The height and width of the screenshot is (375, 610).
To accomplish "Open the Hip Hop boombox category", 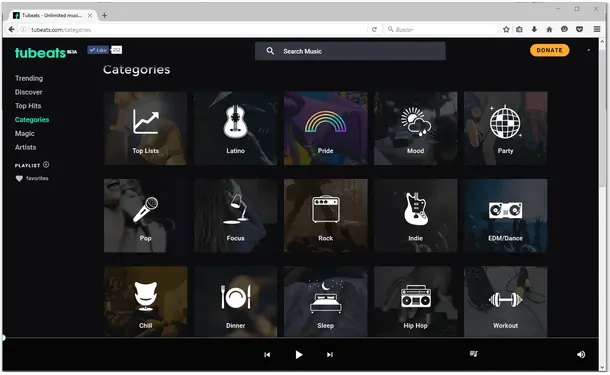I will coord(415,301).
